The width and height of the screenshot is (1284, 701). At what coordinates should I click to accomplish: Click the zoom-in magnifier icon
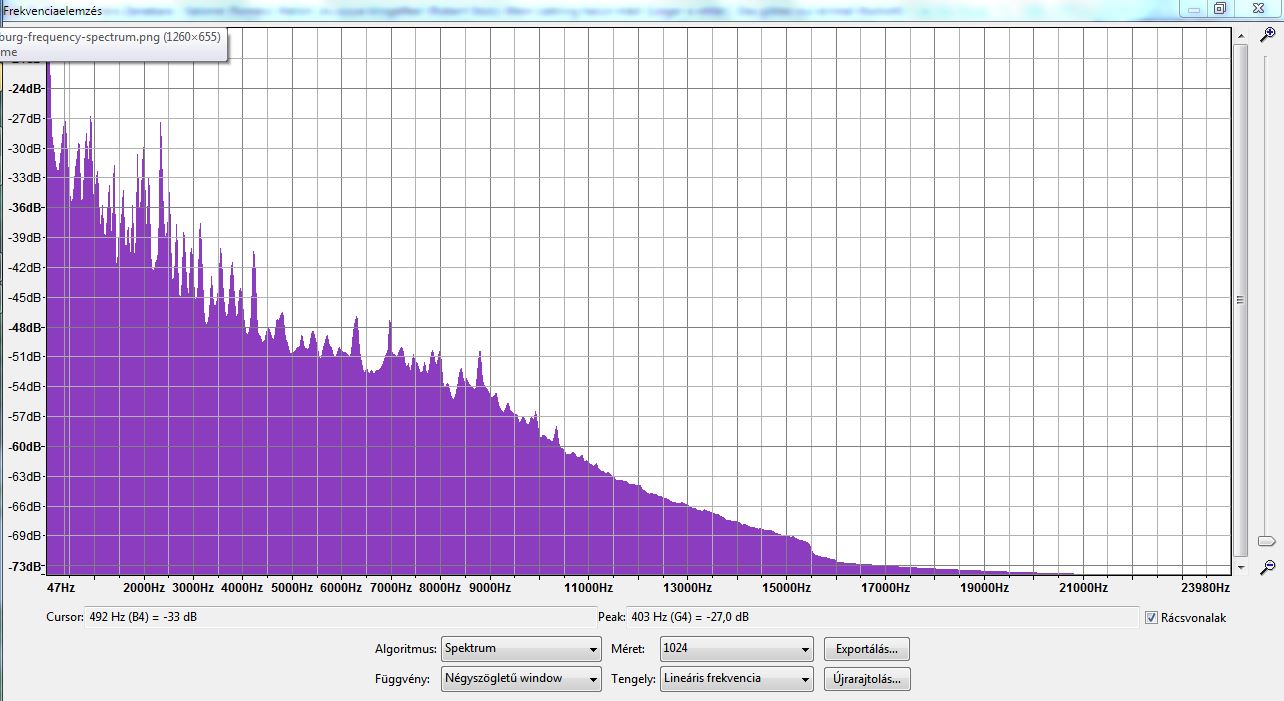[x=1267, y=35]
